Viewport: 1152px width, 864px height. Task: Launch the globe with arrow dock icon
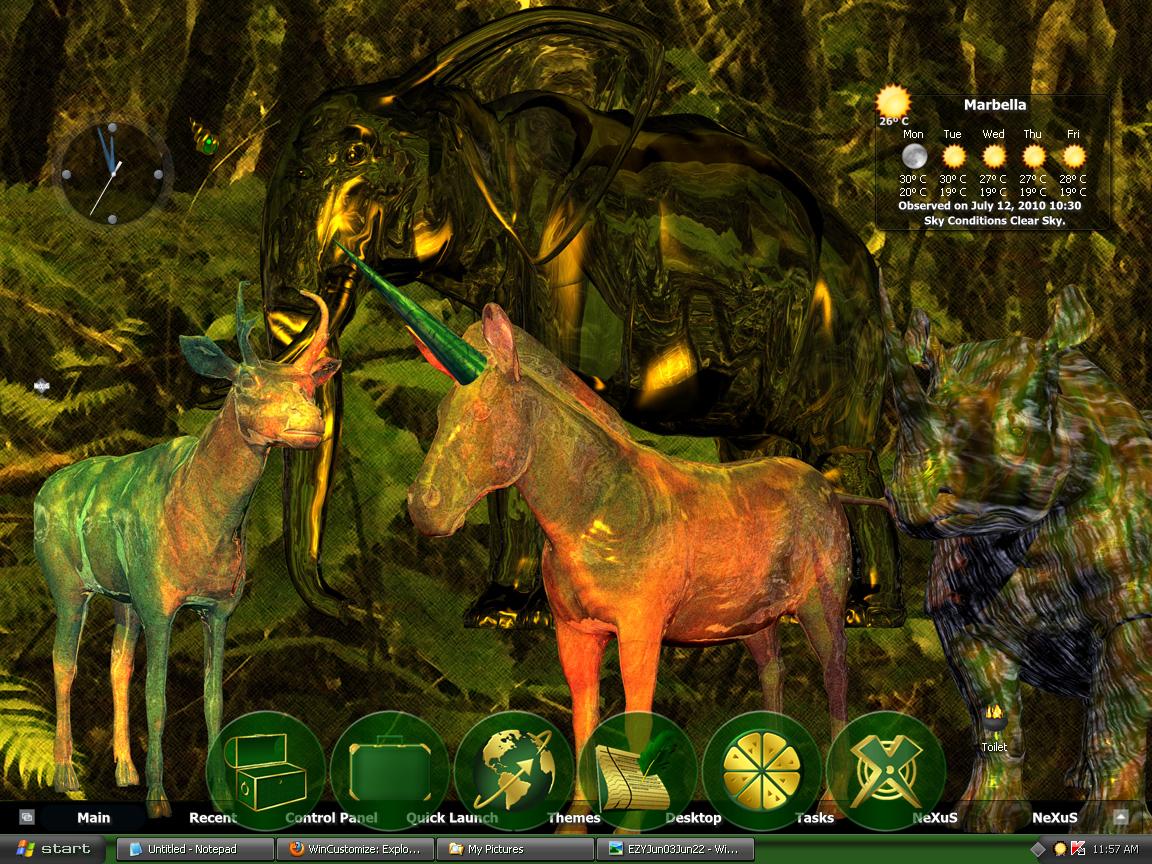[x=514, y=771]
